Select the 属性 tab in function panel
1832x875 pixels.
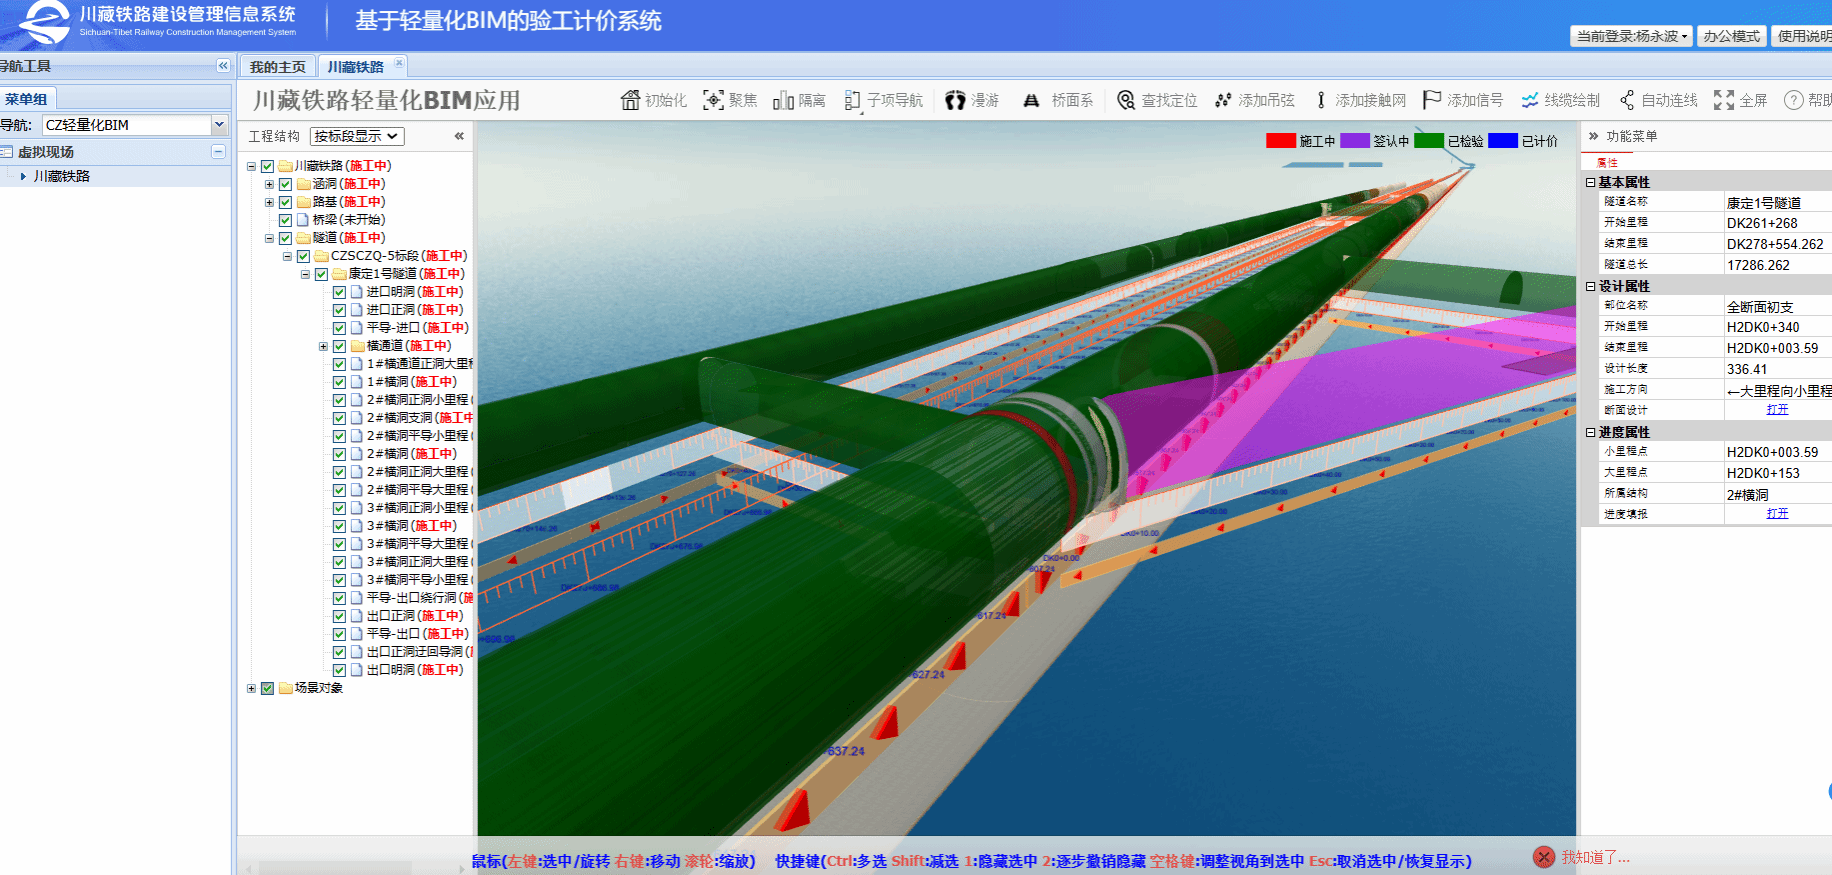(1608, 162)
